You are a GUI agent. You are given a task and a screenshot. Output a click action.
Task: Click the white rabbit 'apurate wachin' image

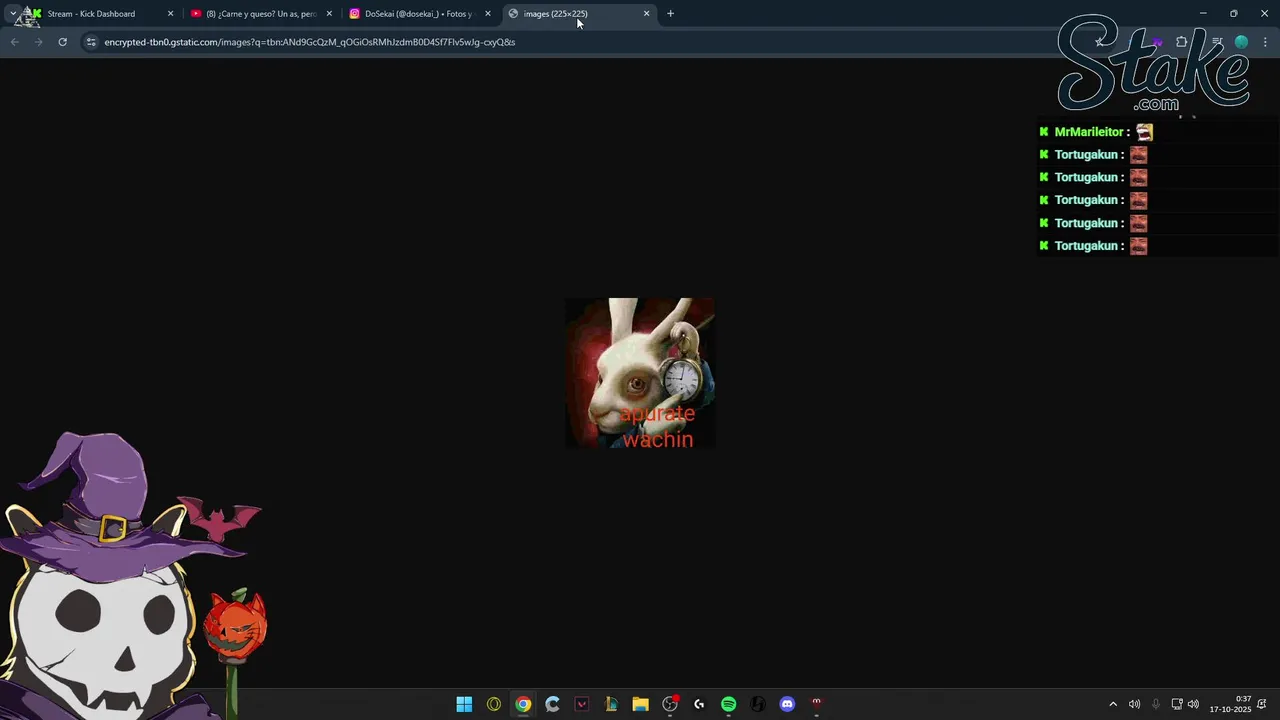coord(640,373)
